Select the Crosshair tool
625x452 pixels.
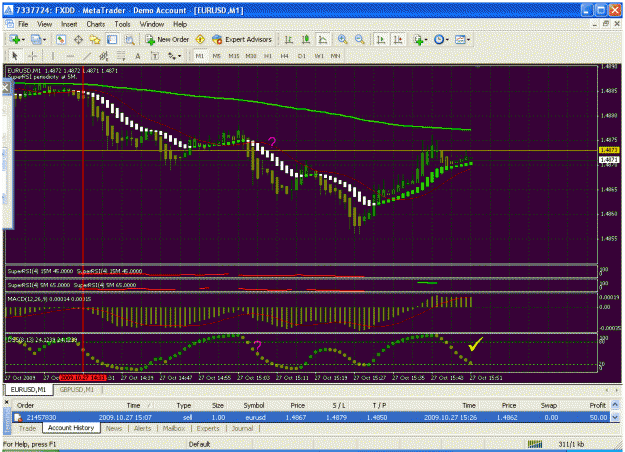point(33,56)
